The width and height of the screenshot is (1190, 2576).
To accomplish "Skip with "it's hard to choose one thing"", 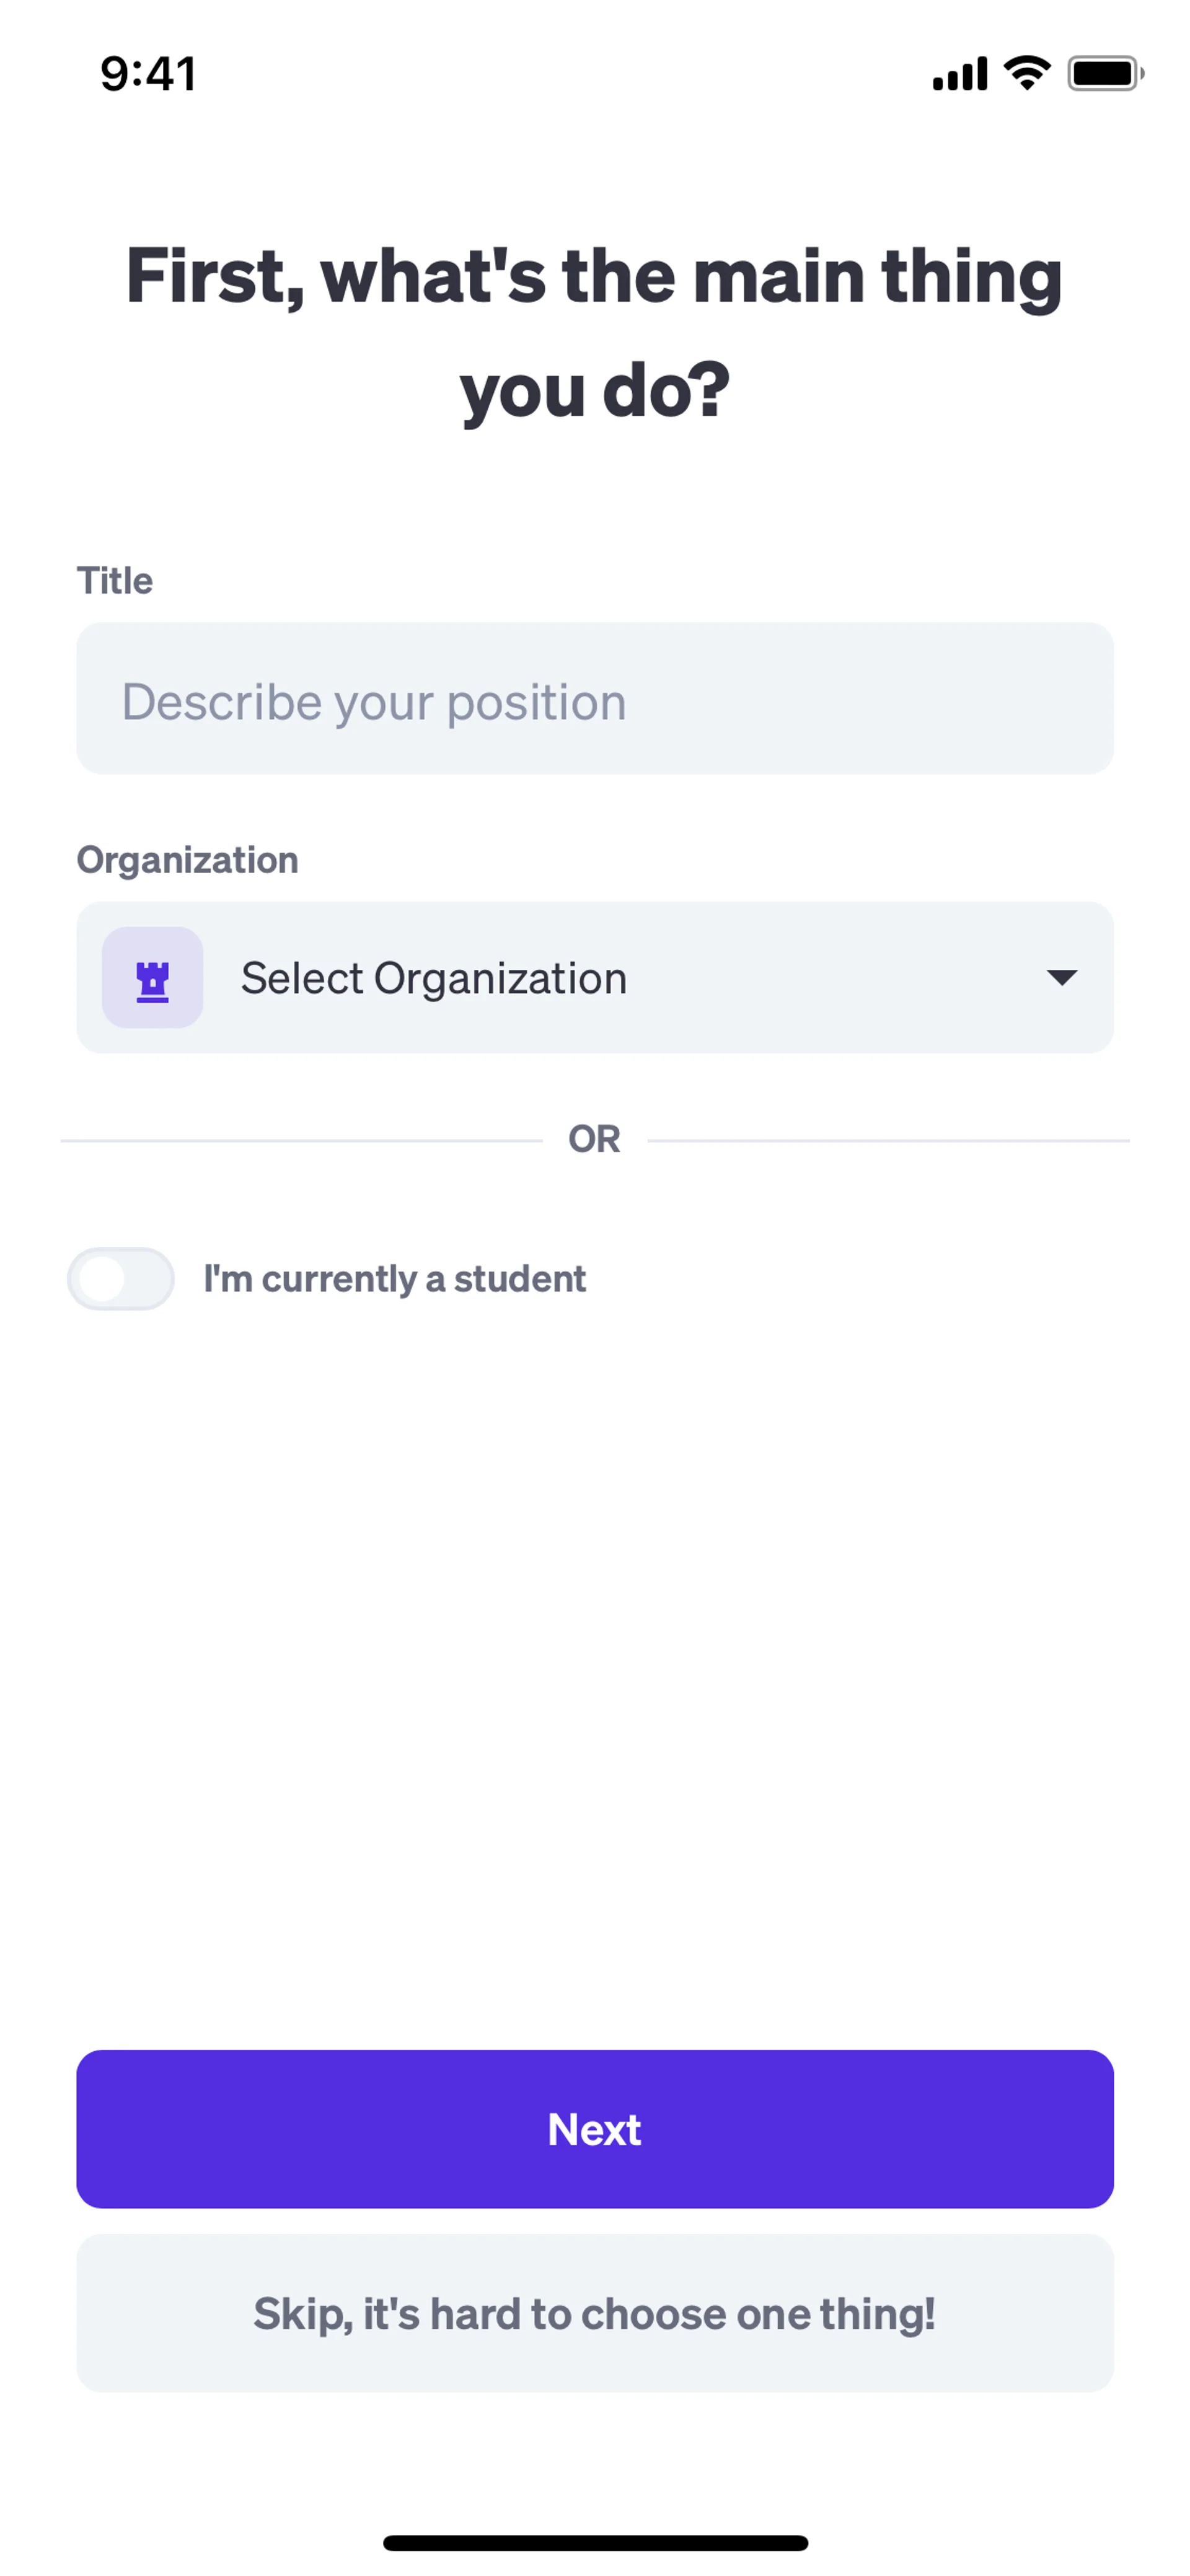I will click(x=595, y=2314).
